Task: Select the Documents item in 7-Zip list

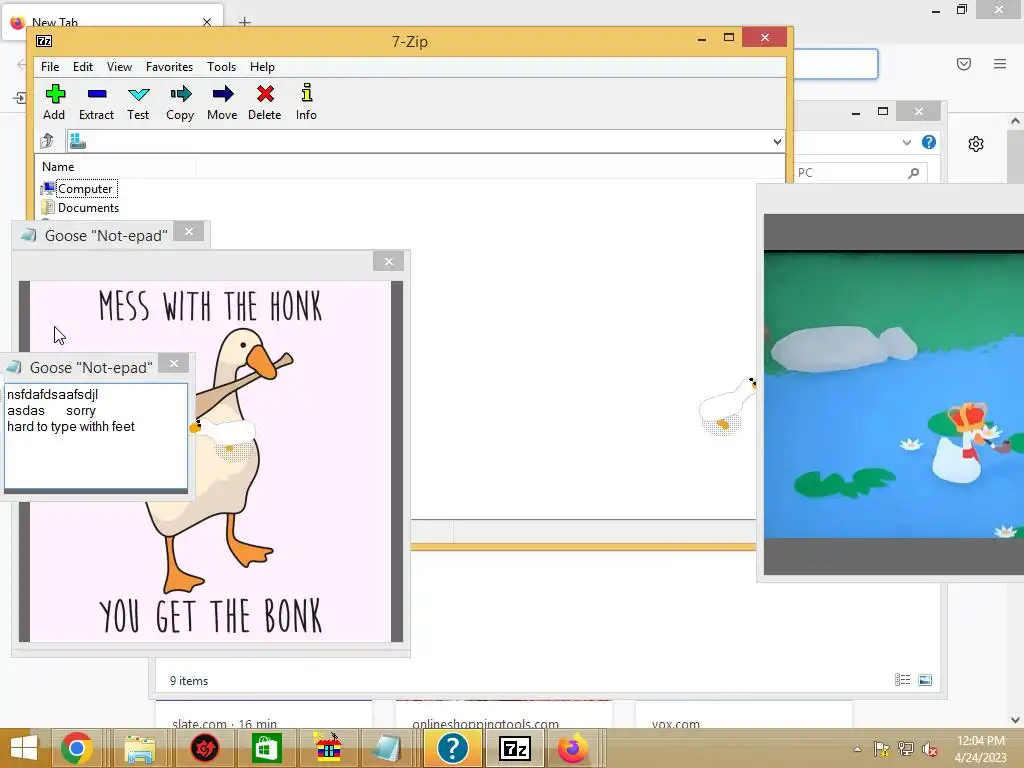Action: 80,208
